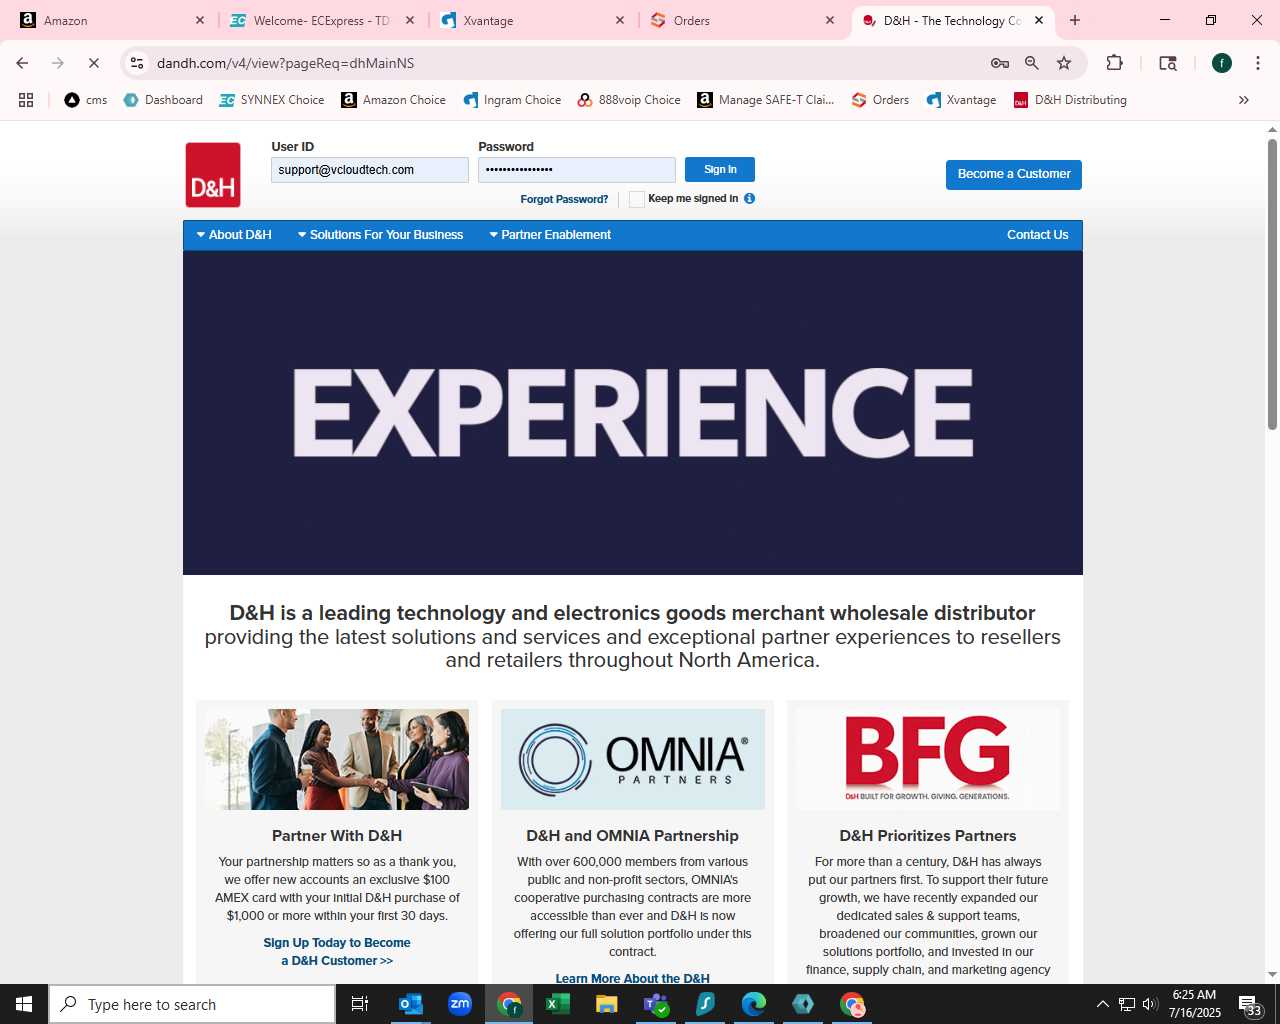Viewport: 1280px width, 1024px height.
Task: Expand the About D&H menu
Action: [234, 235]
